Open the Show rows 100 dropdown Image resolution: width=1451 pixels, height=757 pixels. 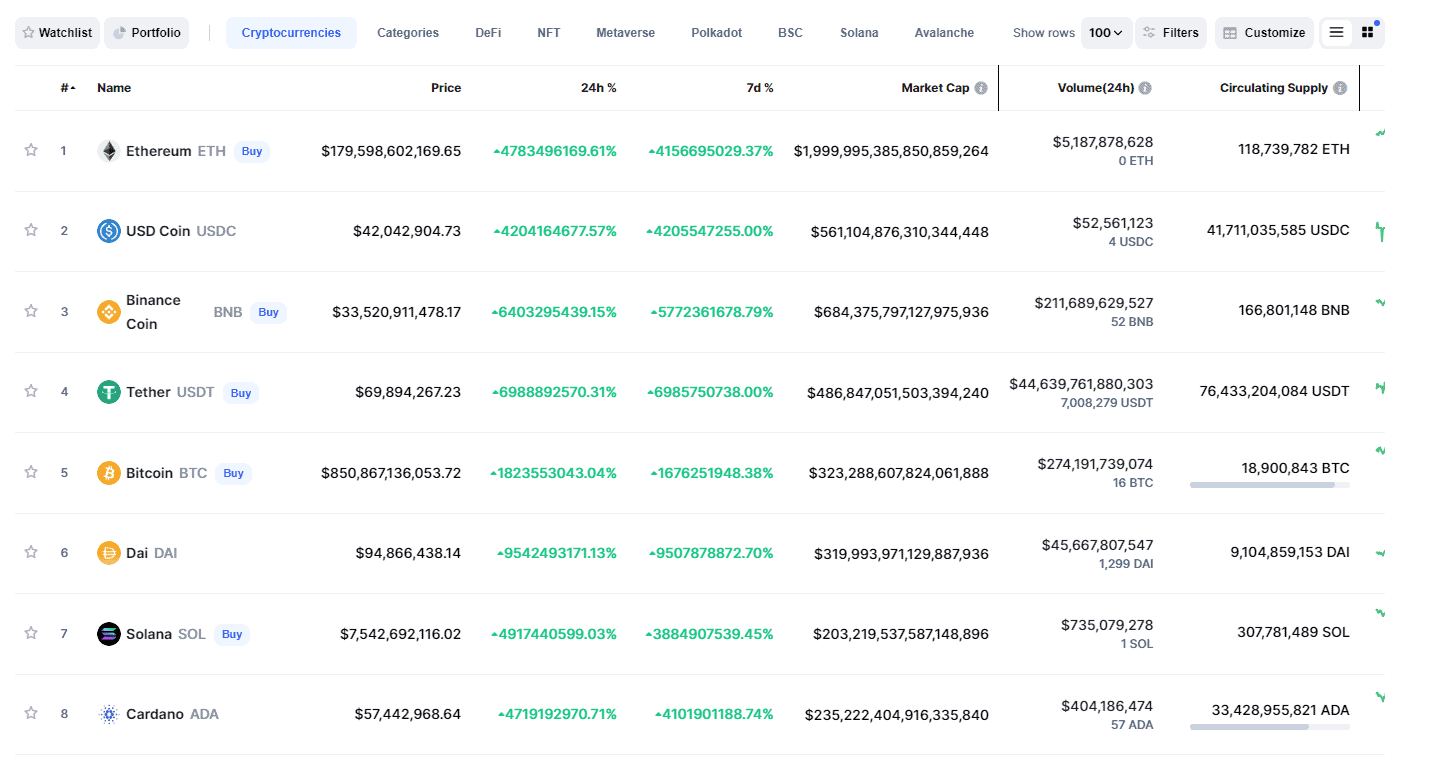pyautogui.click(x=1106, y=33)
